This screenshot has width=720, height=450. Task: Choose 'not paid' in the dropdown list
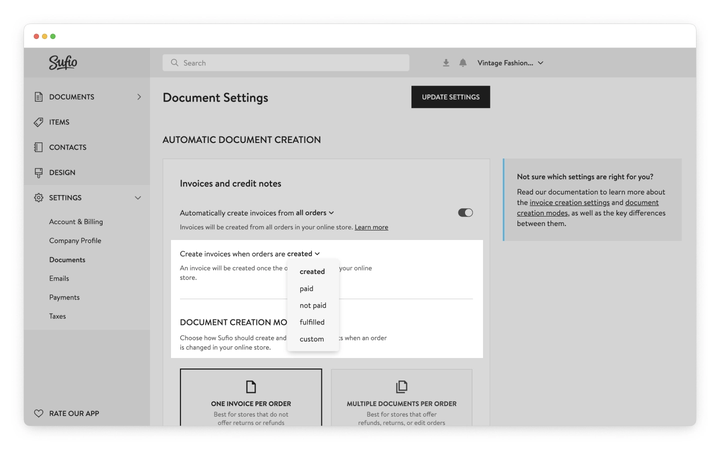313,306
